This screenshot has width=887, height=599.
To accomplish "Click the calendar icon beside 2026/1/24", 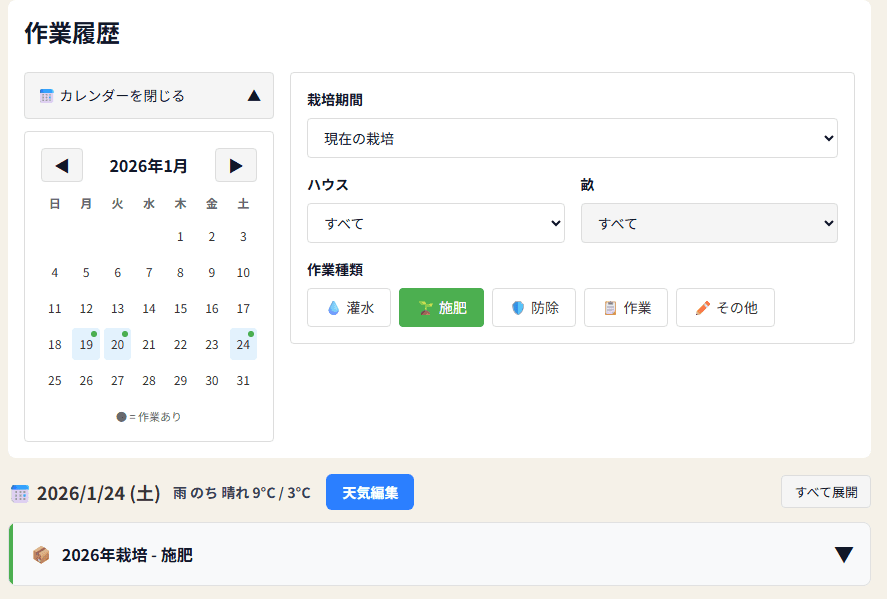I will pyautogui.click(x=21, y=491).
